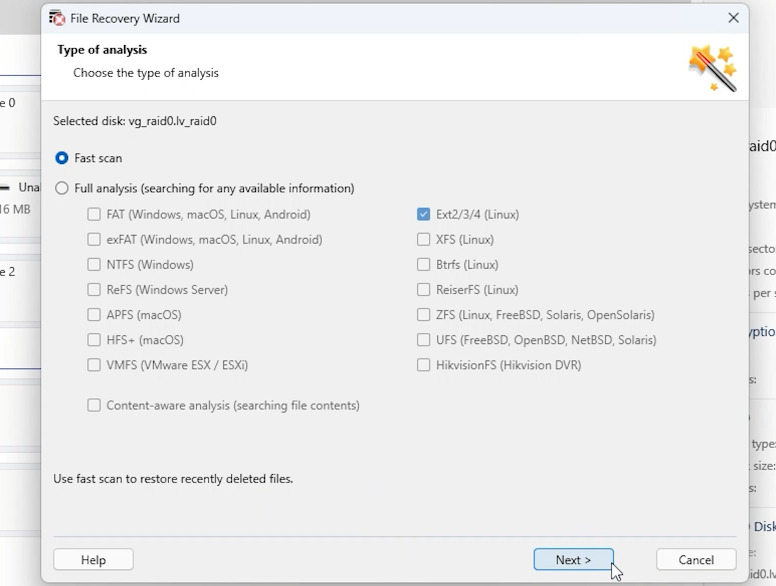This screenshot has width=776, height=586.
Task: Click 'Choose the type of analysis' subtitle
Action: coord(146,73)
